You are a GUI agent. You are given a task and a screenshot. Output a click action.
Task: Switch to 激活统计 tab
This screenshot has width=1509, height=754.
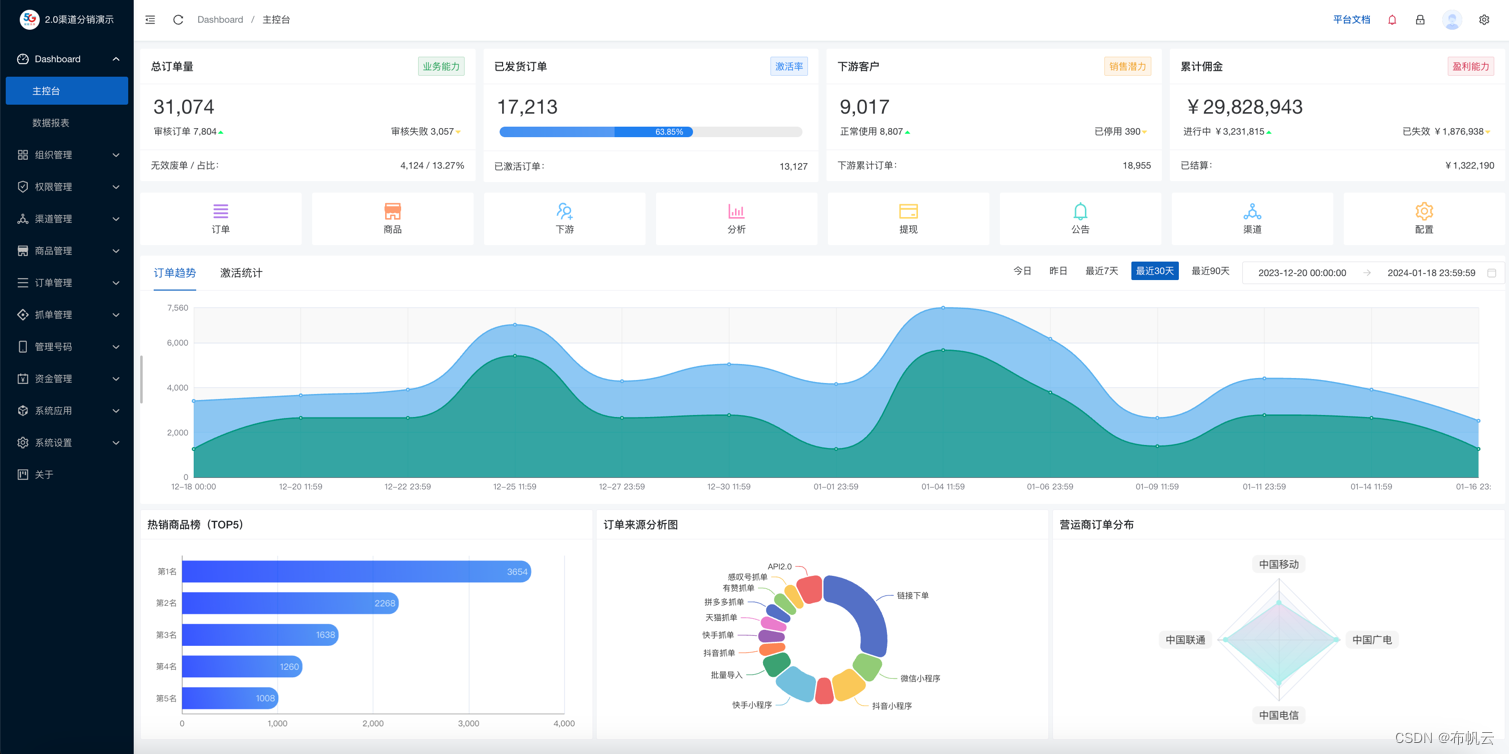241,273
